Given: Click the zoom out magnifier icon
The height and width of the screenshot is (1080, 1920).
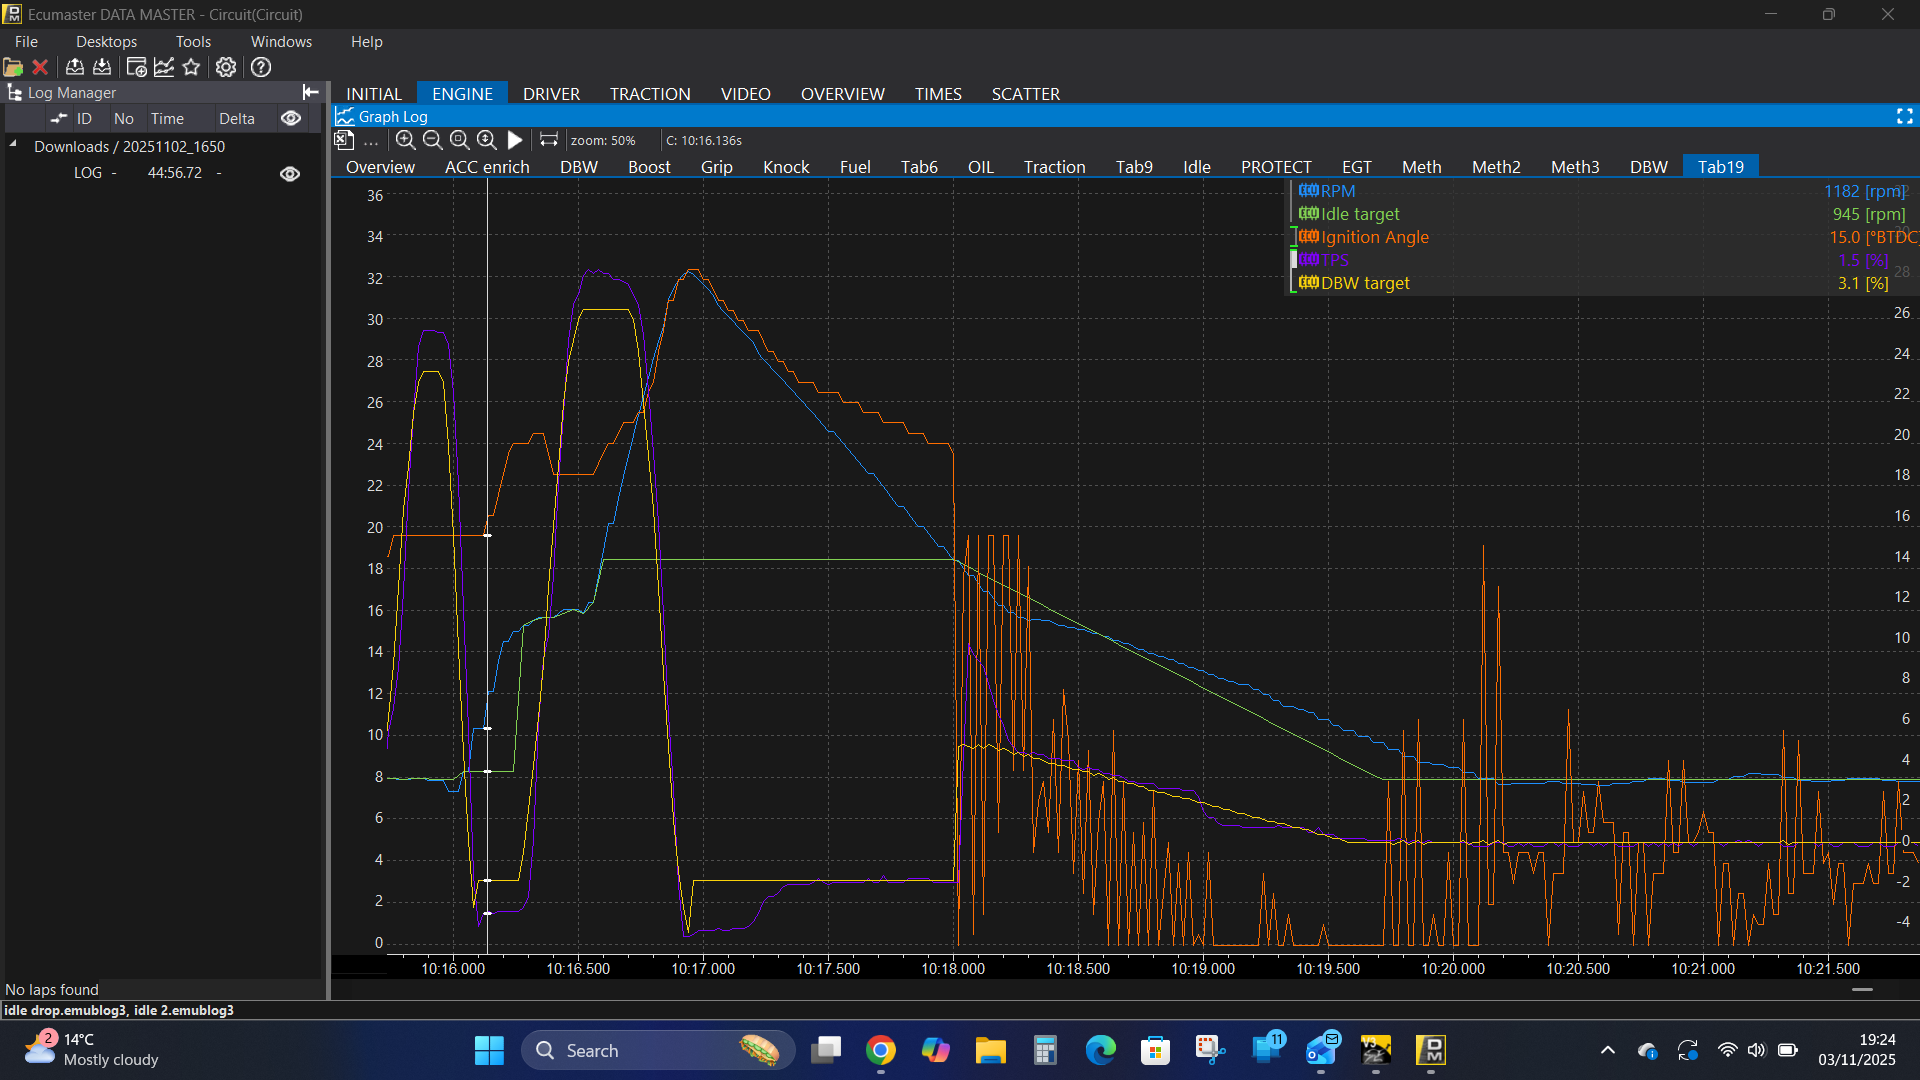Looking at the screenshot, I should point(432,140).
